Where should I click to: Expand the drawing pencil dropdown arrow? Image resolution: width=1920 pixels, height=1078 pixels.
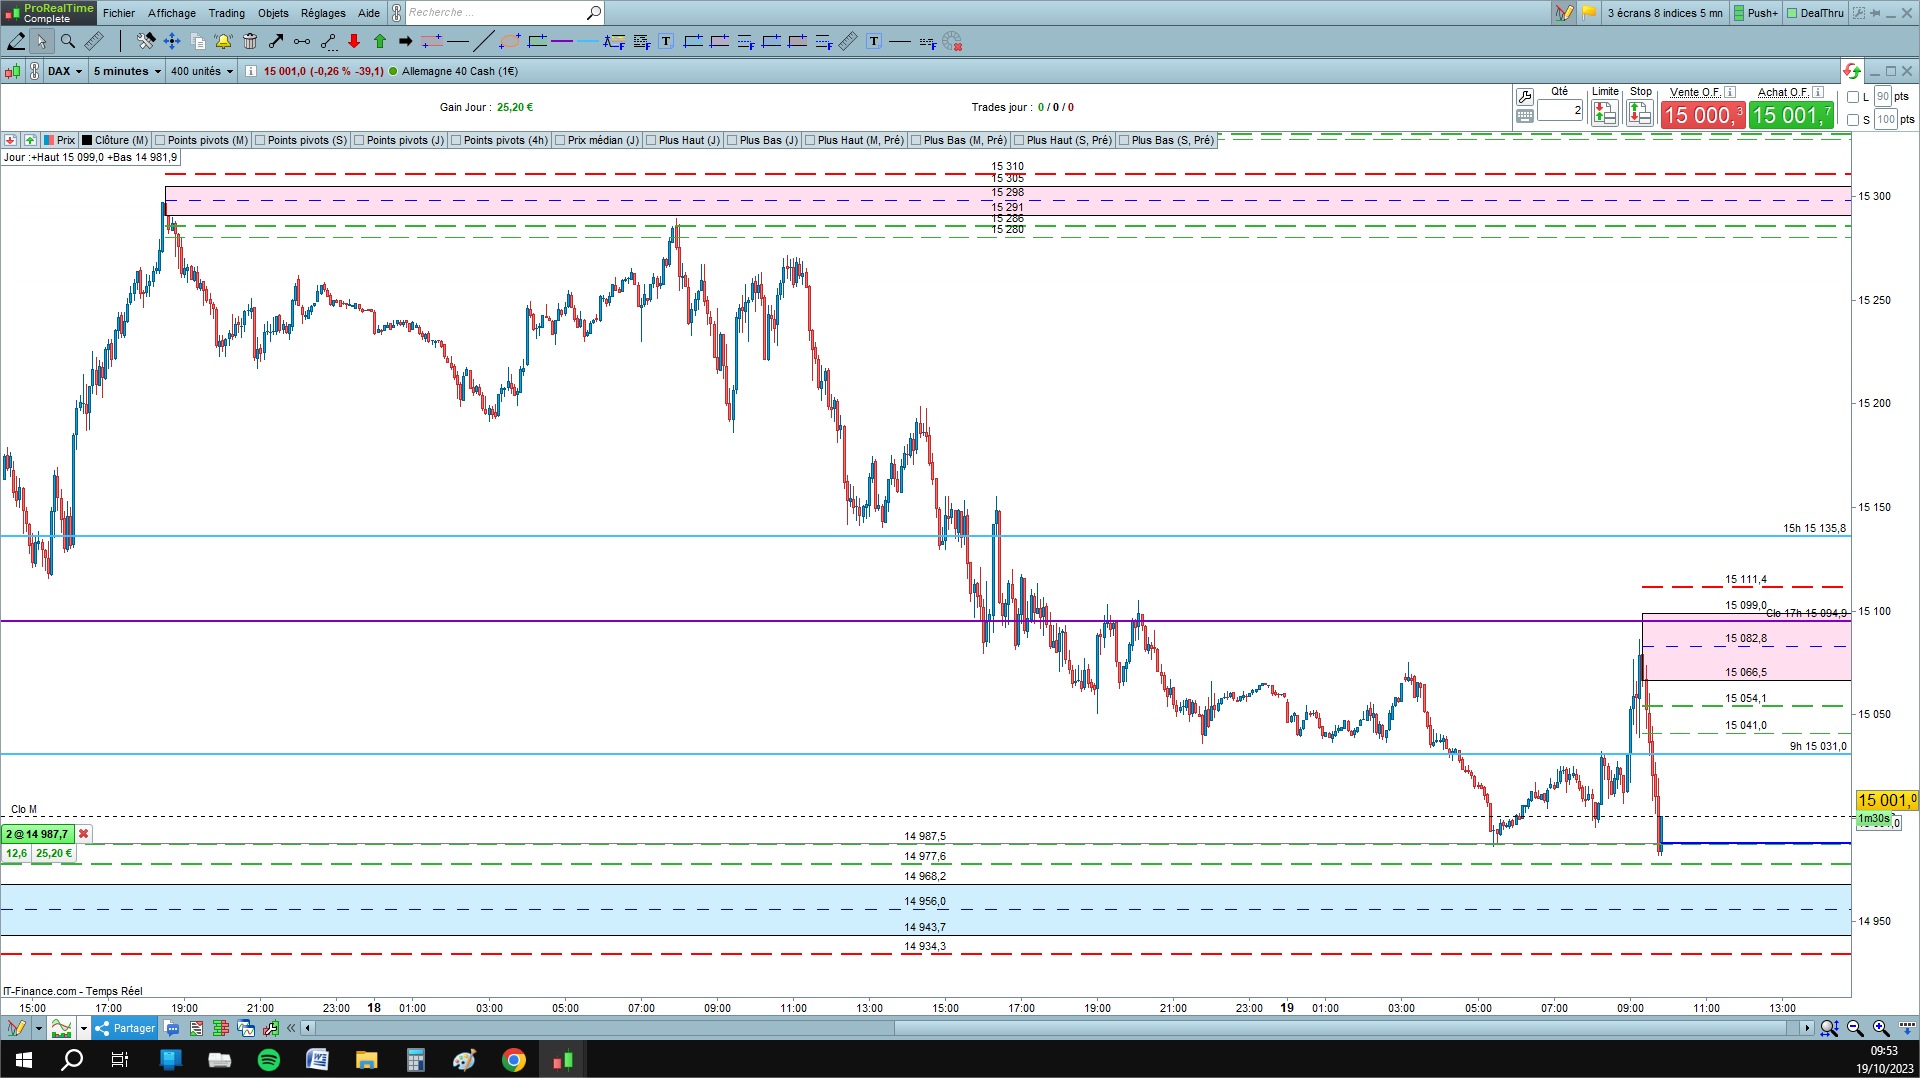tap(38, 1028)
